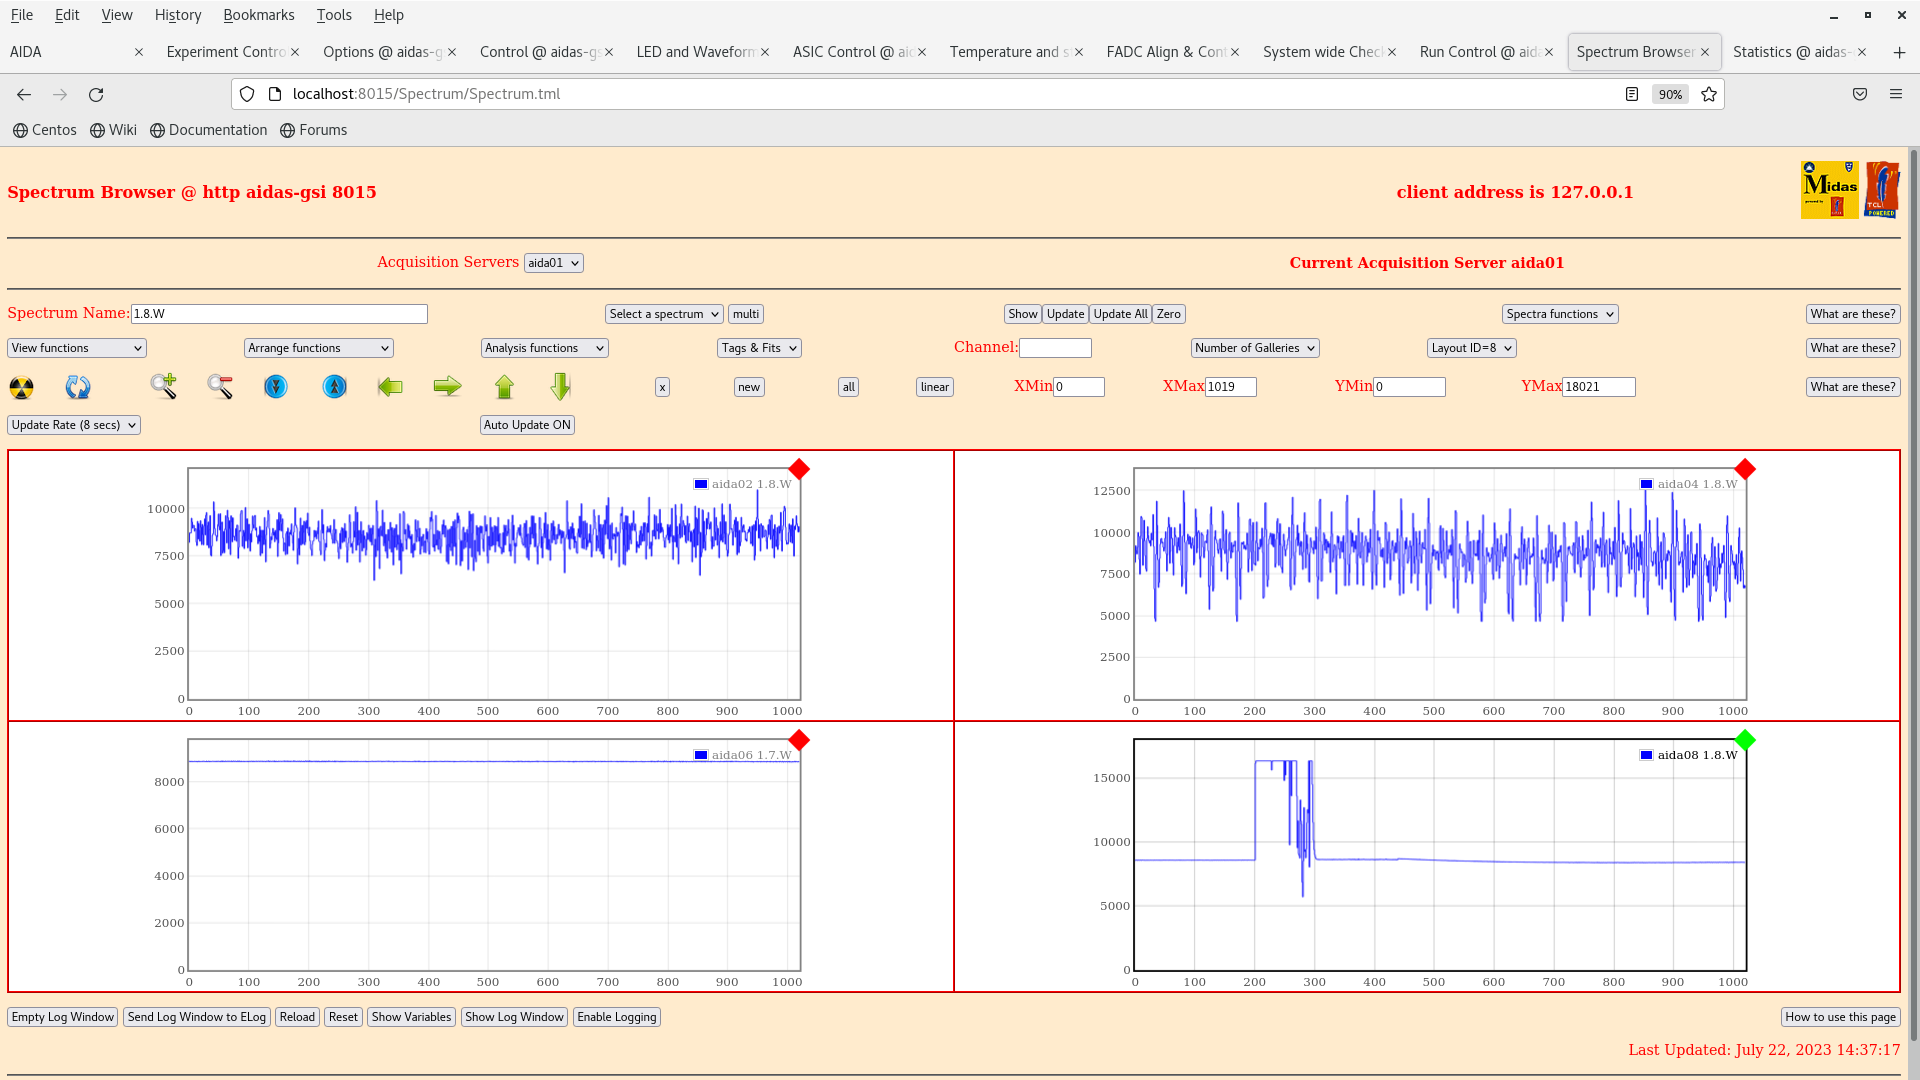The width and height of the screenshot is (1920, 1080).
Task: Click the Show Log Window button
Action: [x=514, y=1017]
